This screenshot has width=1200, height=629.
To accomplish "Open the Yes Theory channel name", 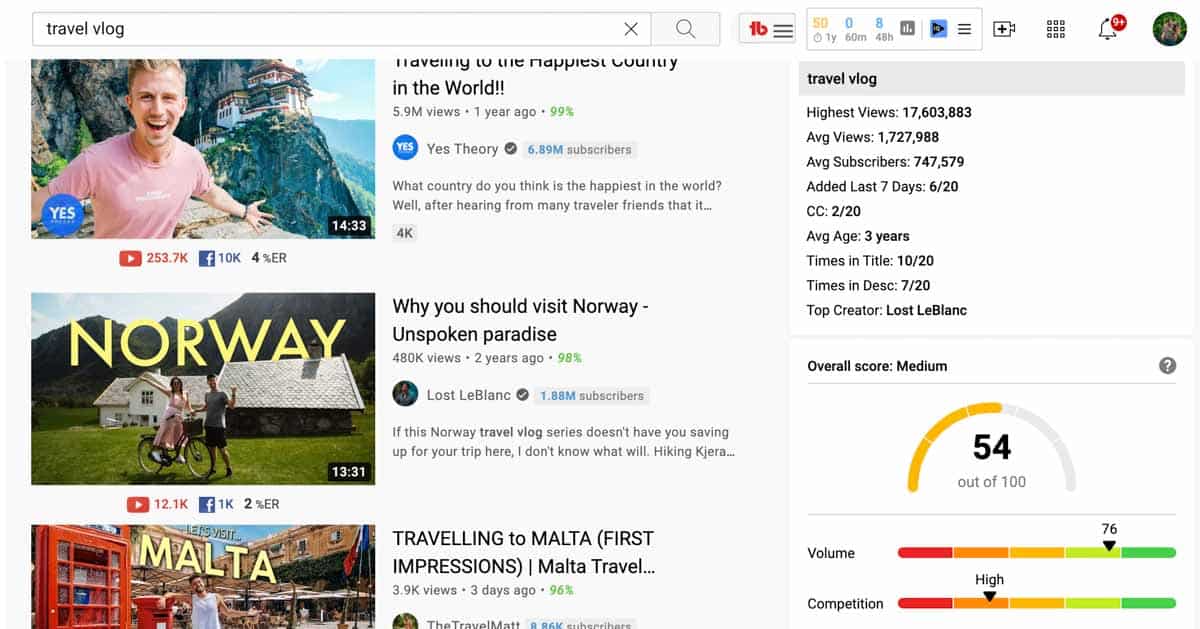I will point(462,149).
